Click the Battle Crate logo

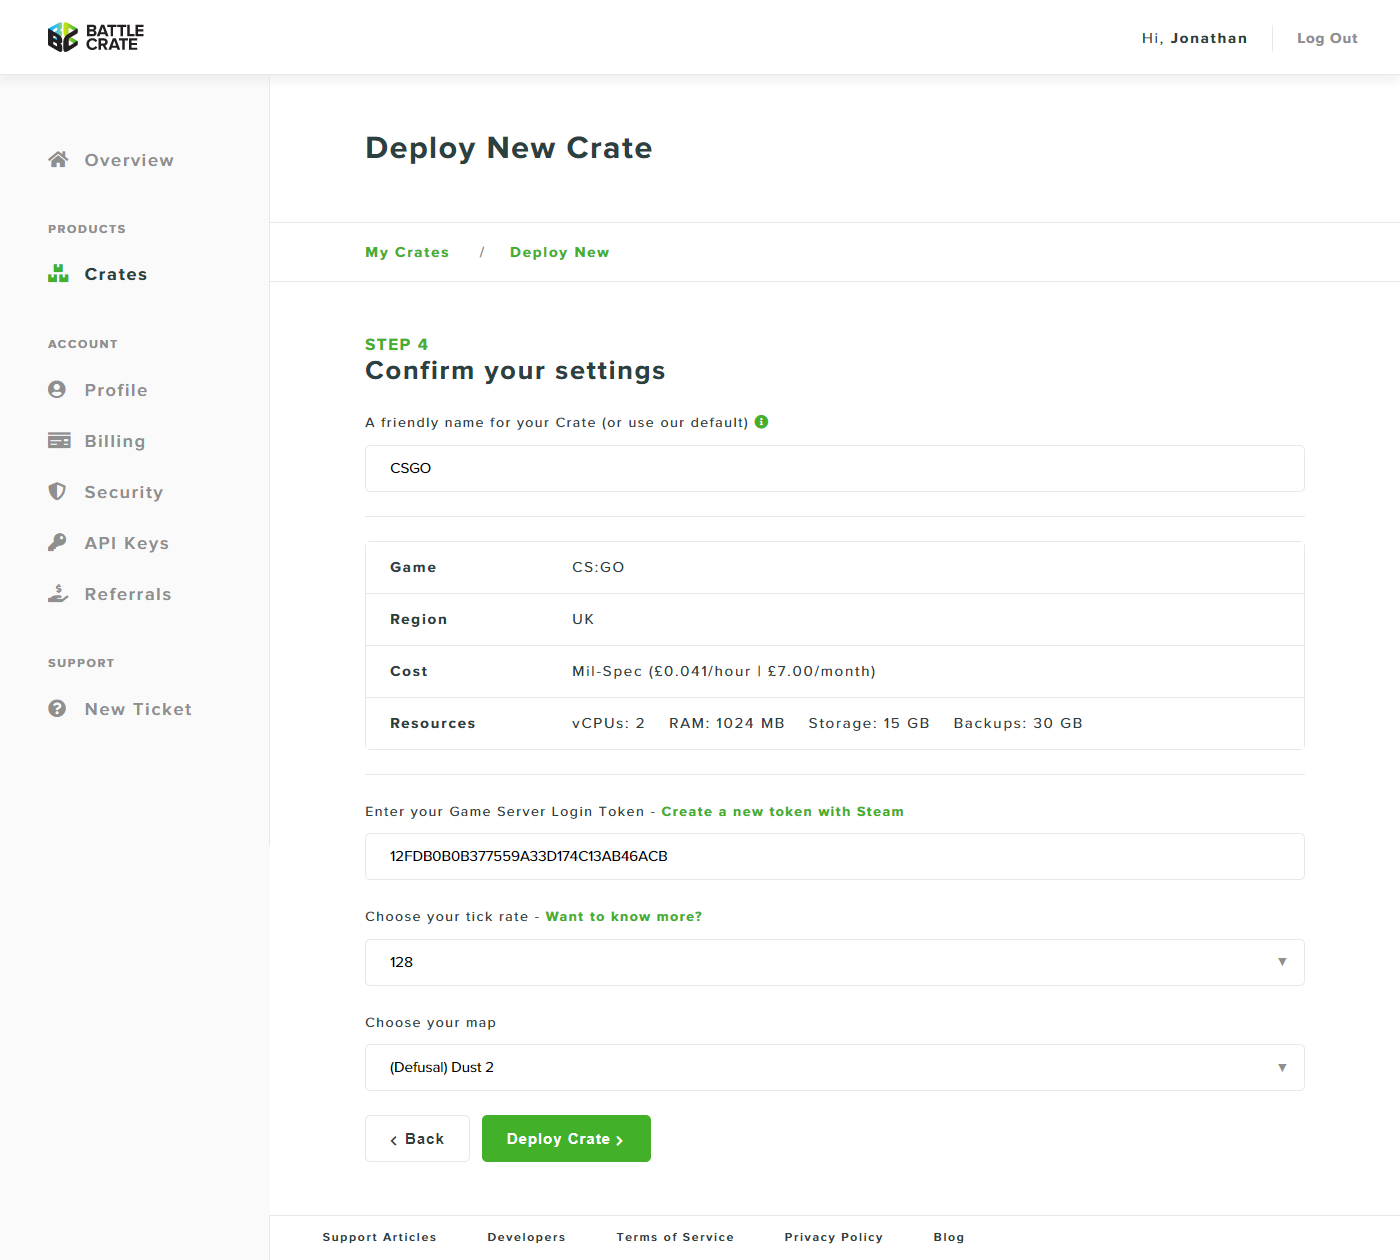click(96, 37)
